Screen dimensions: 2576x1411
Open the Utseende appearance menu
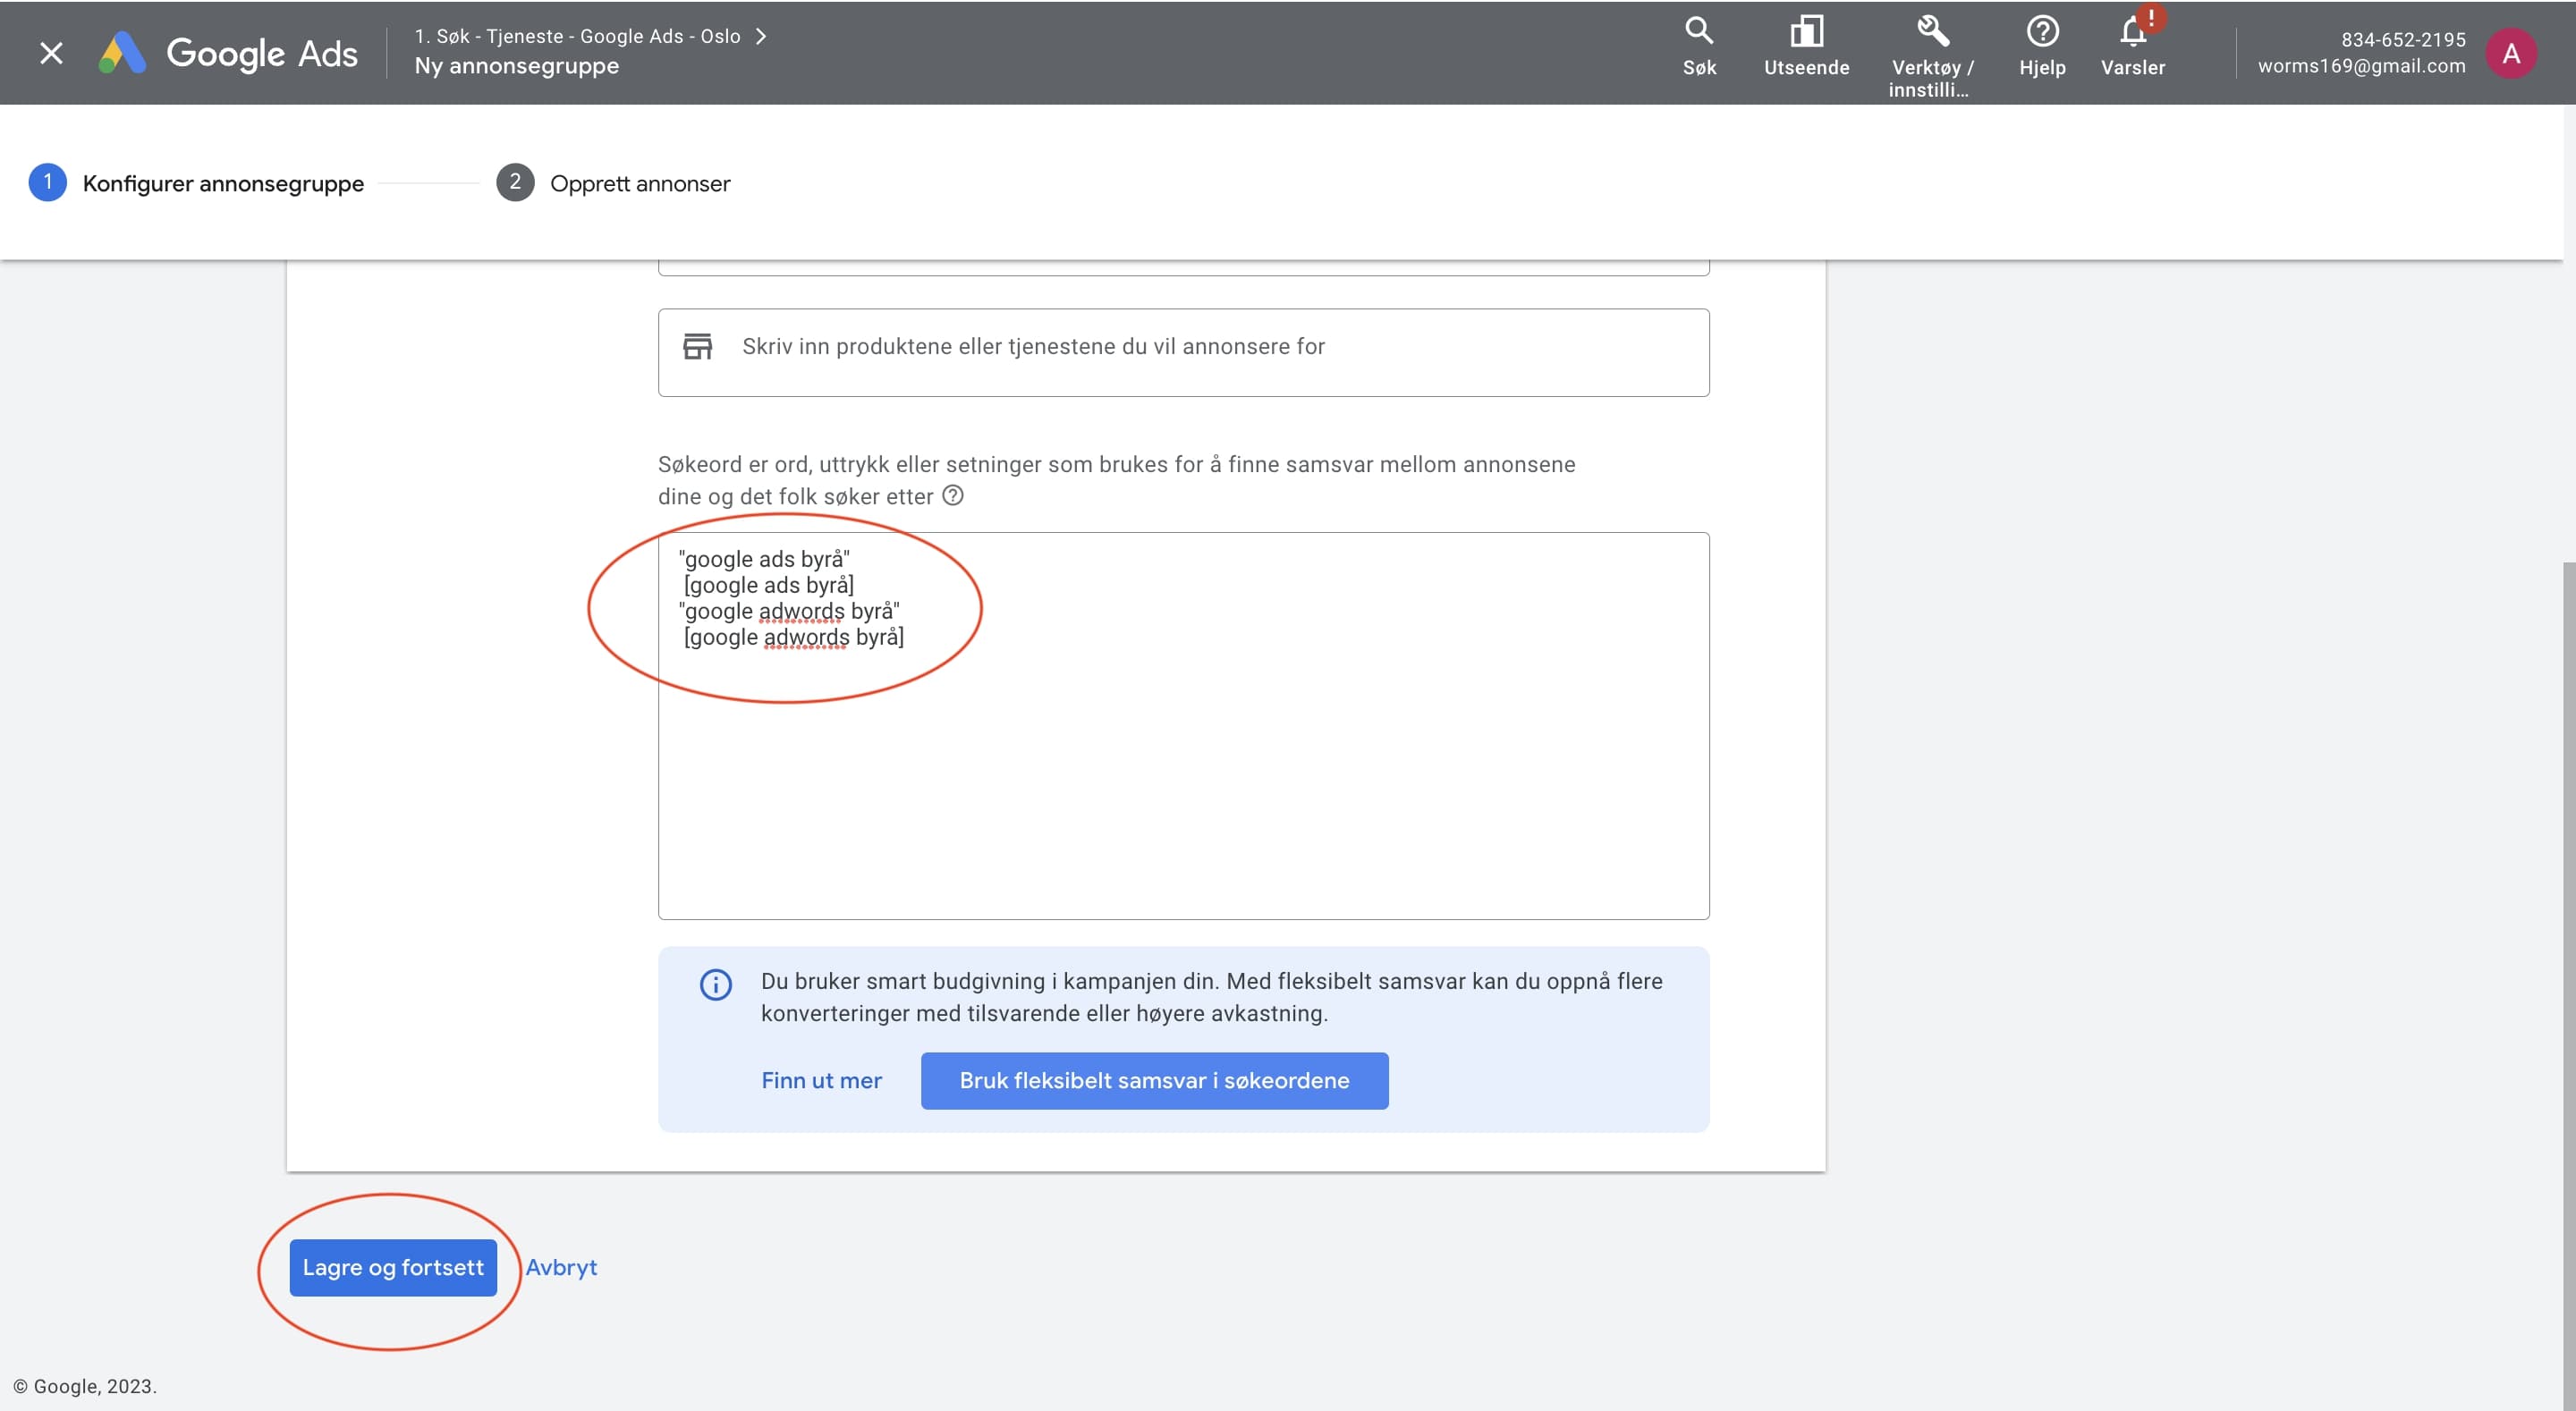click(1806, 46)
